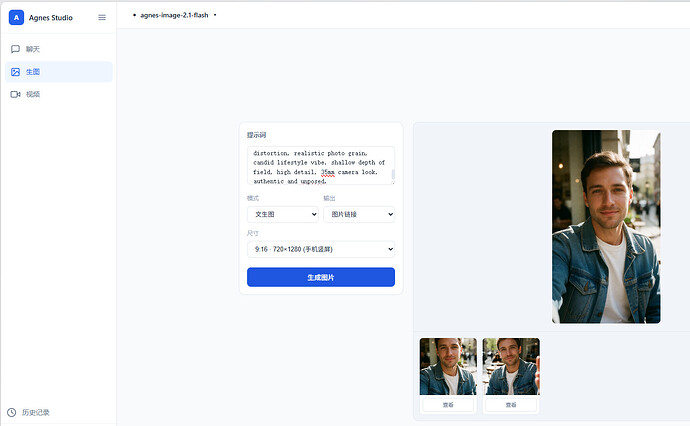Select the second result thumbnail with raised hand
The height and width of the screenshot is (426, 690).
(511, 366)
